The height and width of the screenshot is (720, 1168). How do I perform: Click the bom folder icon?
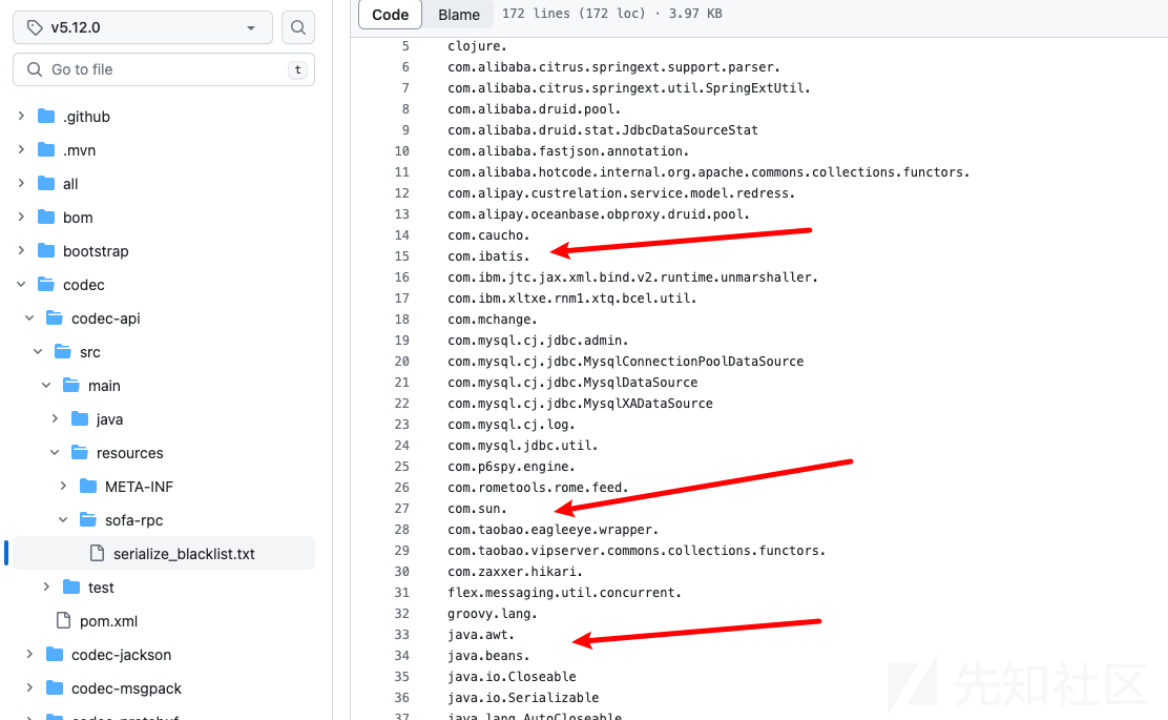tap(46, 217)
